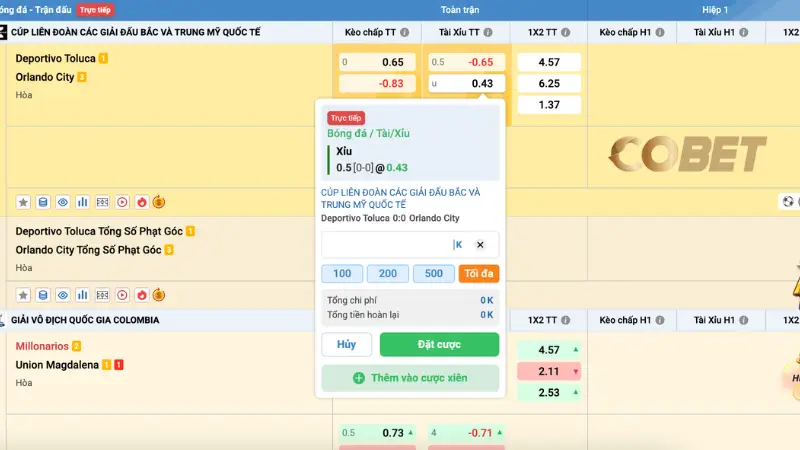Cancel the bet slip with Hủy
800x450 pixels.
click(346, 344)
